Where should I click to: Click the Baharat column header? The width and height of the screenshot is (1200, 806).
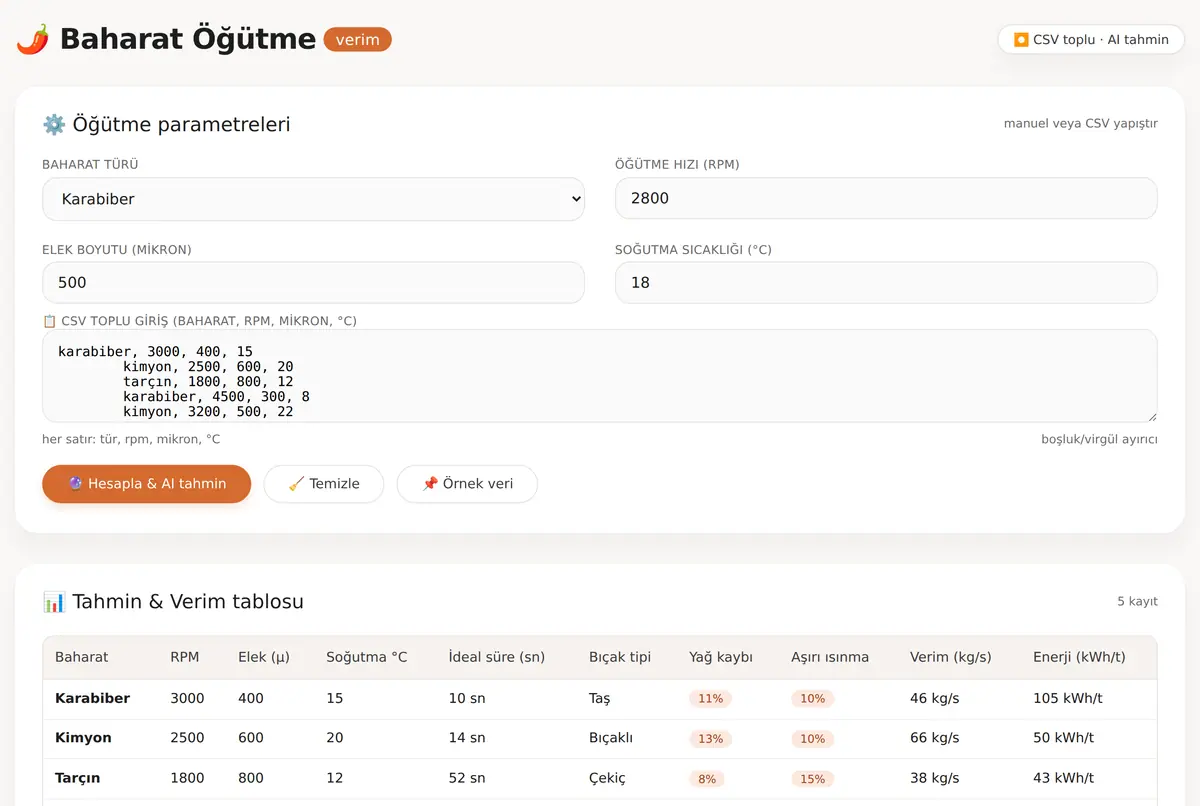82,657
